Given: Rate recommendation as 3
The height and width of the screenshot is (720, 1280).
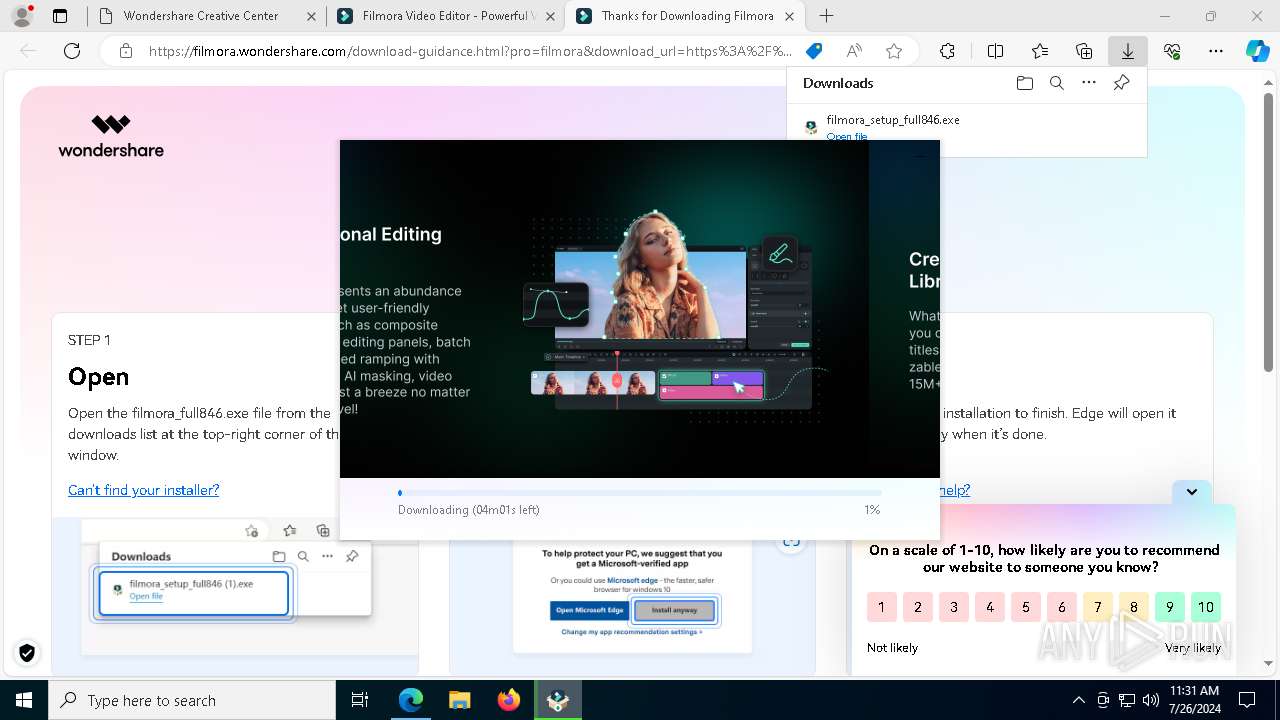Looking at the screenshot, I should tap(954, 607).
